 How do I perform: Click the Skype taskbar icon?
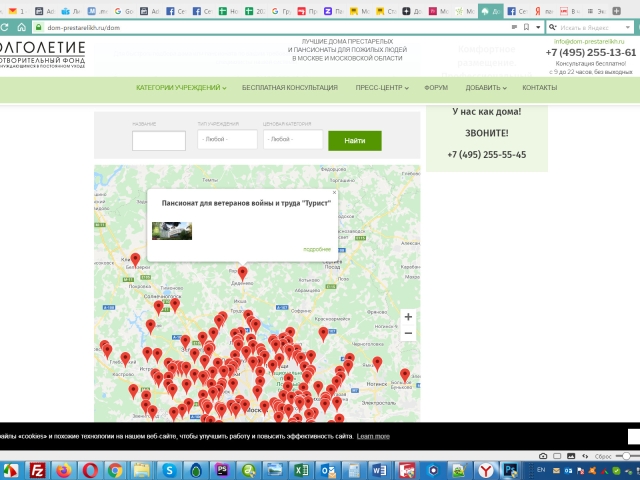pos(169,469)
